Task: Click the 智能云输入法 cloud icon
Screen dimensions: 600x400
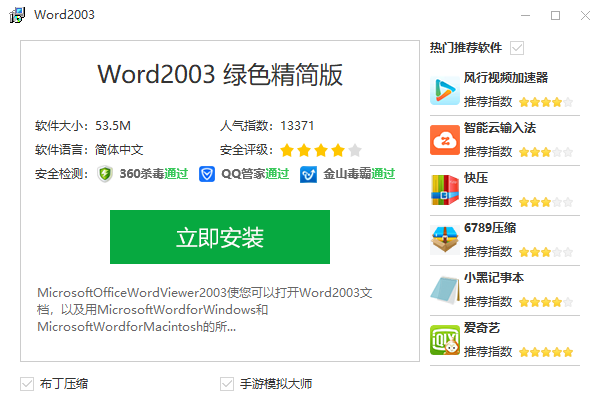Action: pyautogui.click(x=444, y=140)
